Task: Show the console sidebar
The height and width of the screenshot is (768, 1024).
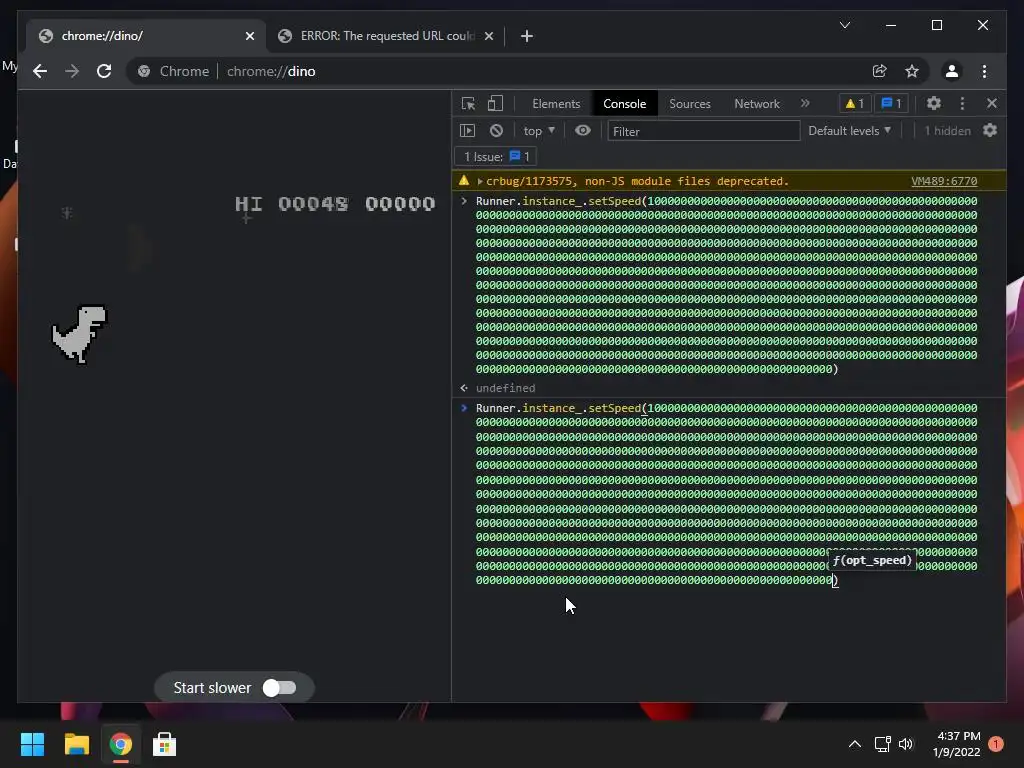Action: coord(468,131)
